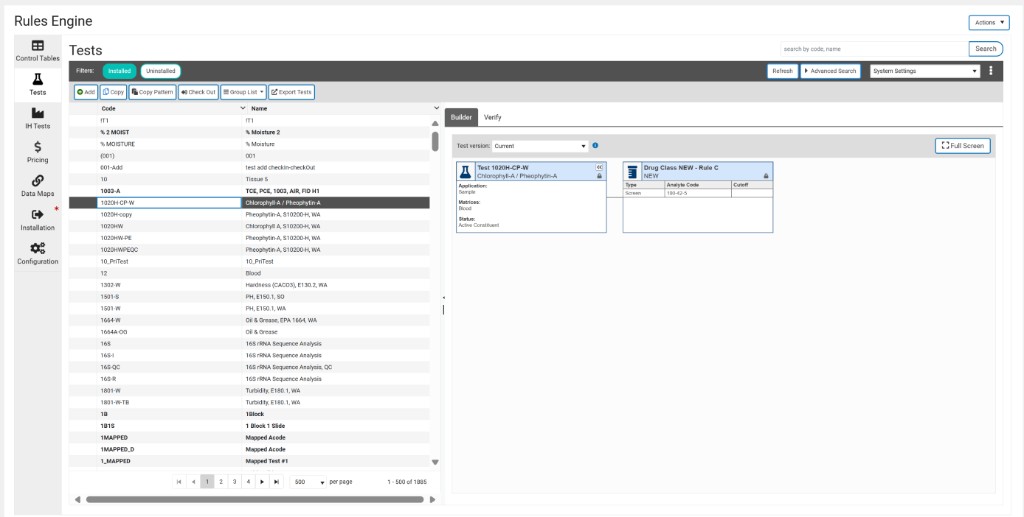This screenshot has height=517, width=1024.
Task: Click the Copy toolbar button
Action: pos(114,92)
